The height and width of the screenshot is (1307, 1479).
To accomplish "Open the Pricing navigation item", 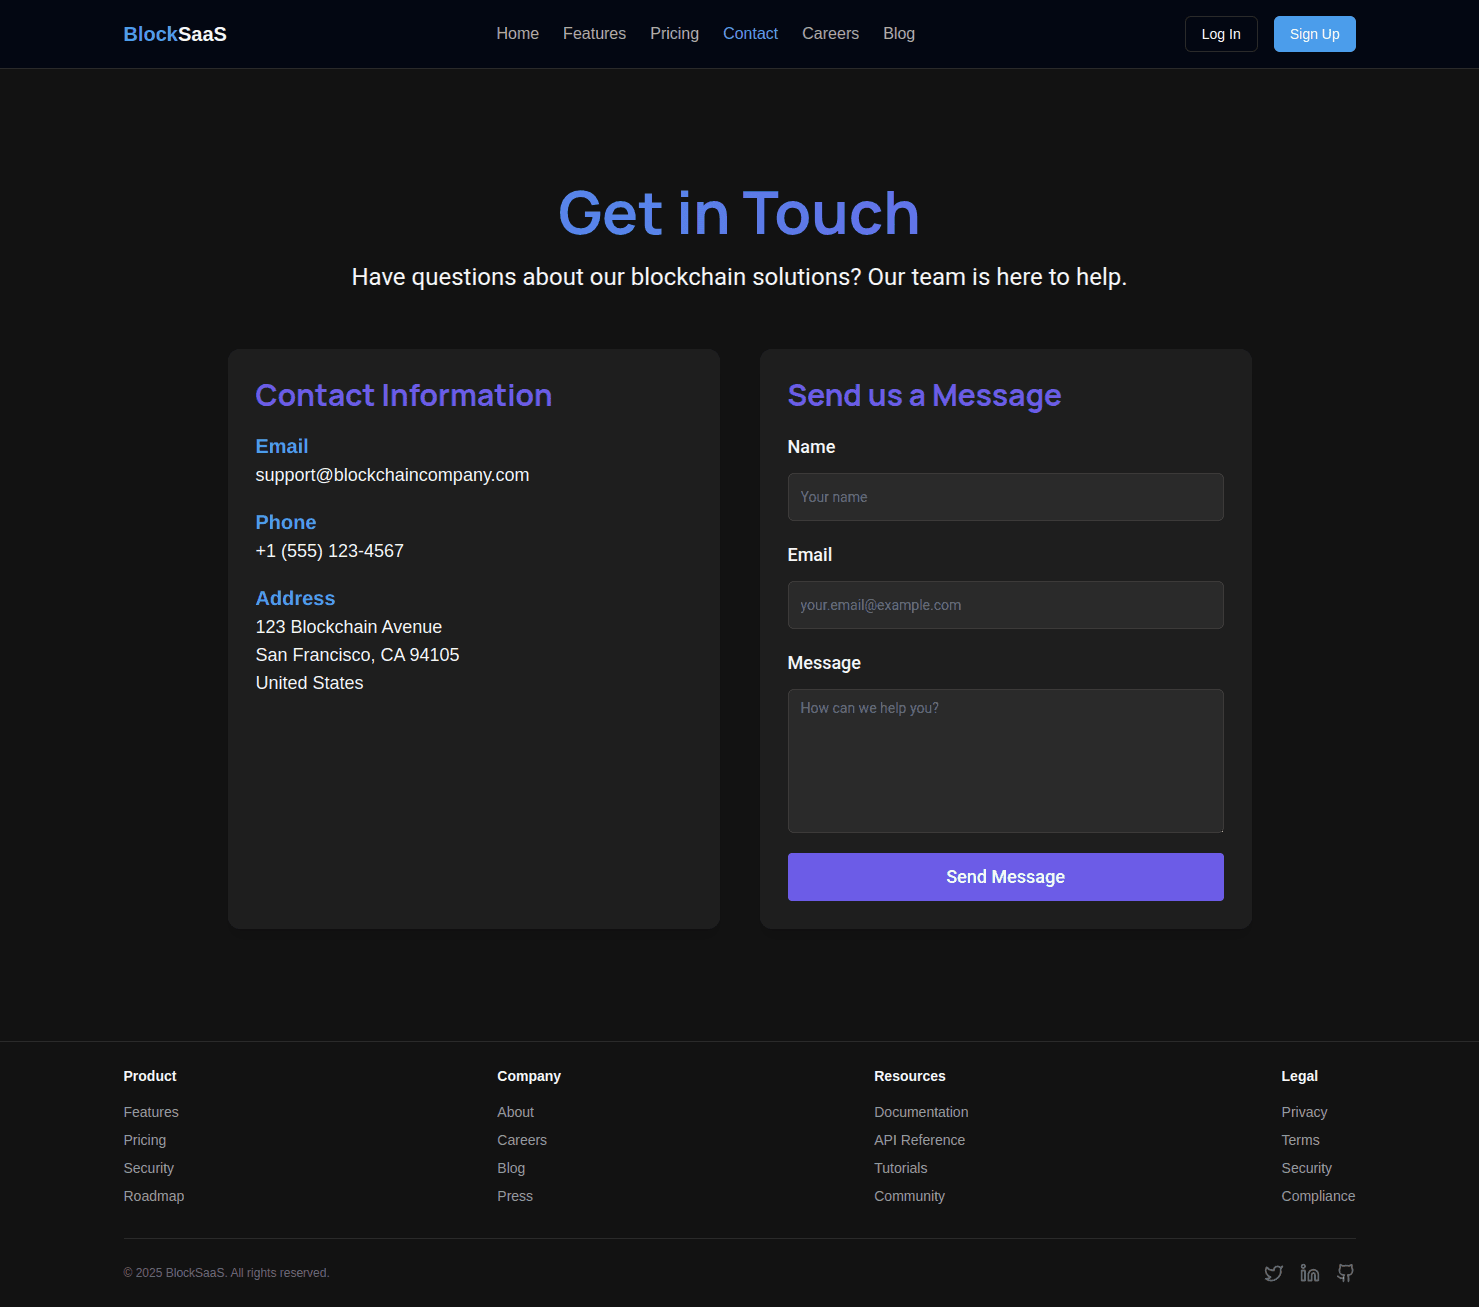I will [x=674, y=33].
